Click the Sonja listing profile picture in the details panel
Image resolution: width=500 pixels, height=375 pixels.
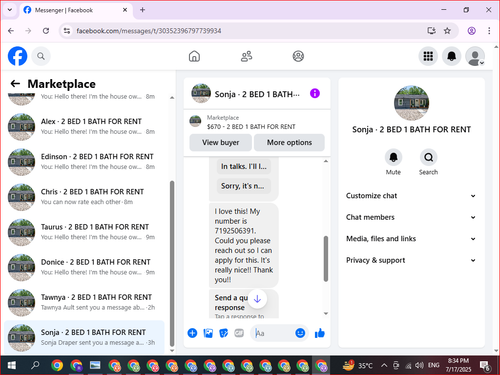coord(411,103)
